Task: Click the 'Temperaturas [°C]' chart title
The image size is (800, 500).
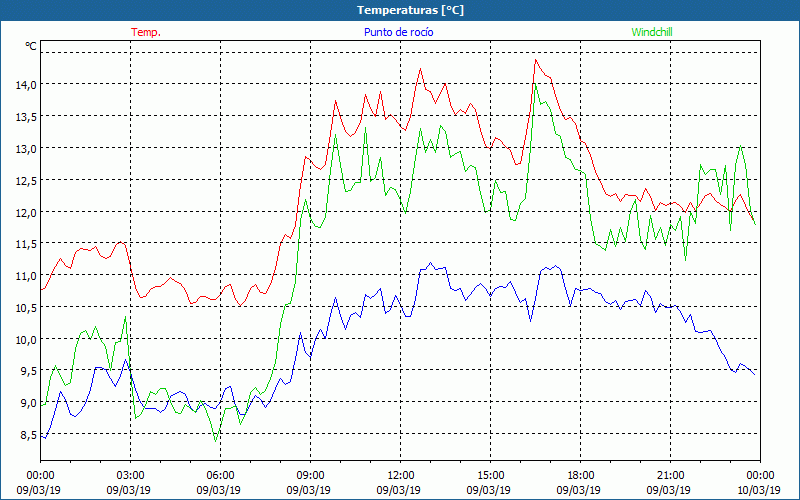Action: click(410, 10)
